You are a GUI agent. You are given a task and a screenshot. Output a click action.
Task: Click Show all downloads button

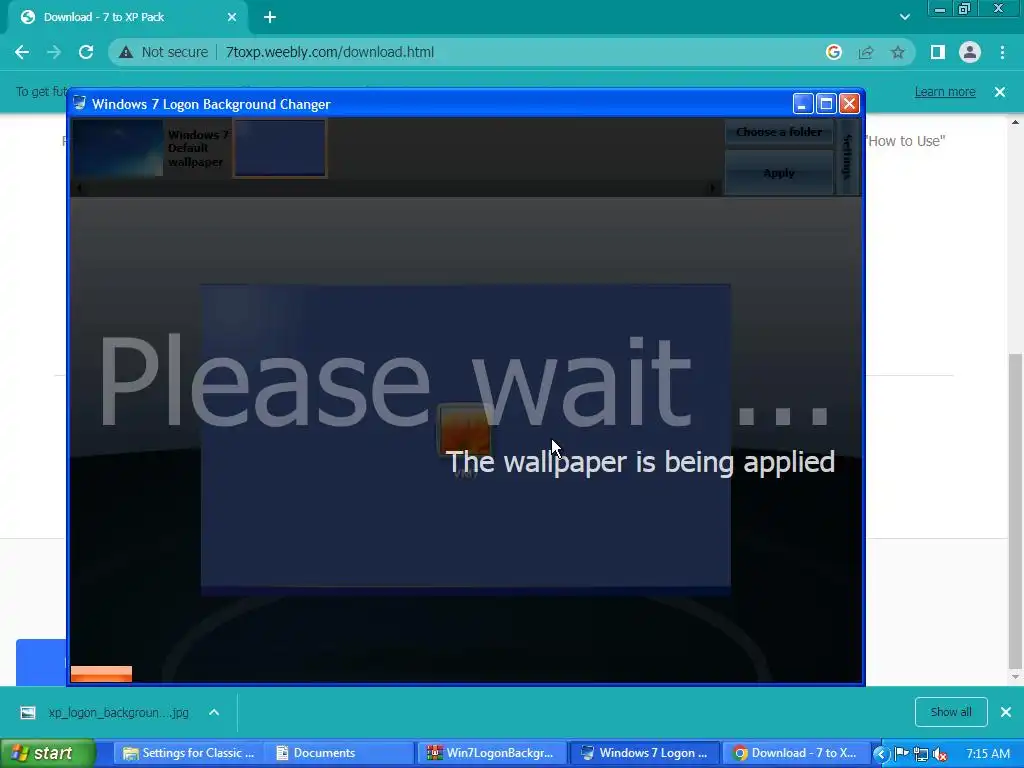(x=951, y=712)
